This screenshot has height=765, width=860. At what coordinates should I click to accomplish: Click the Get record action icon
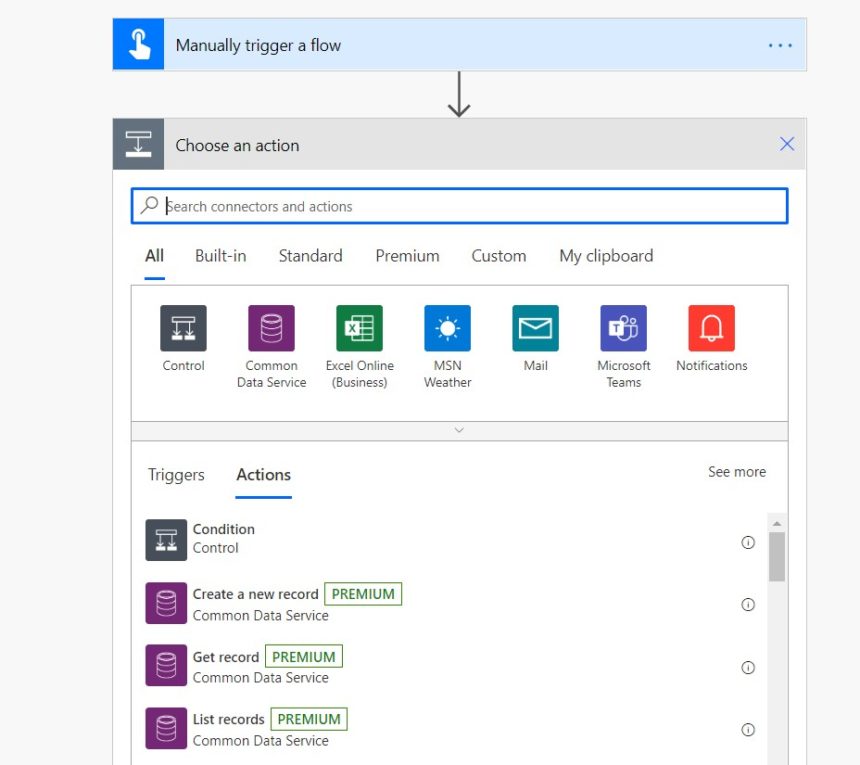[166, 665]
